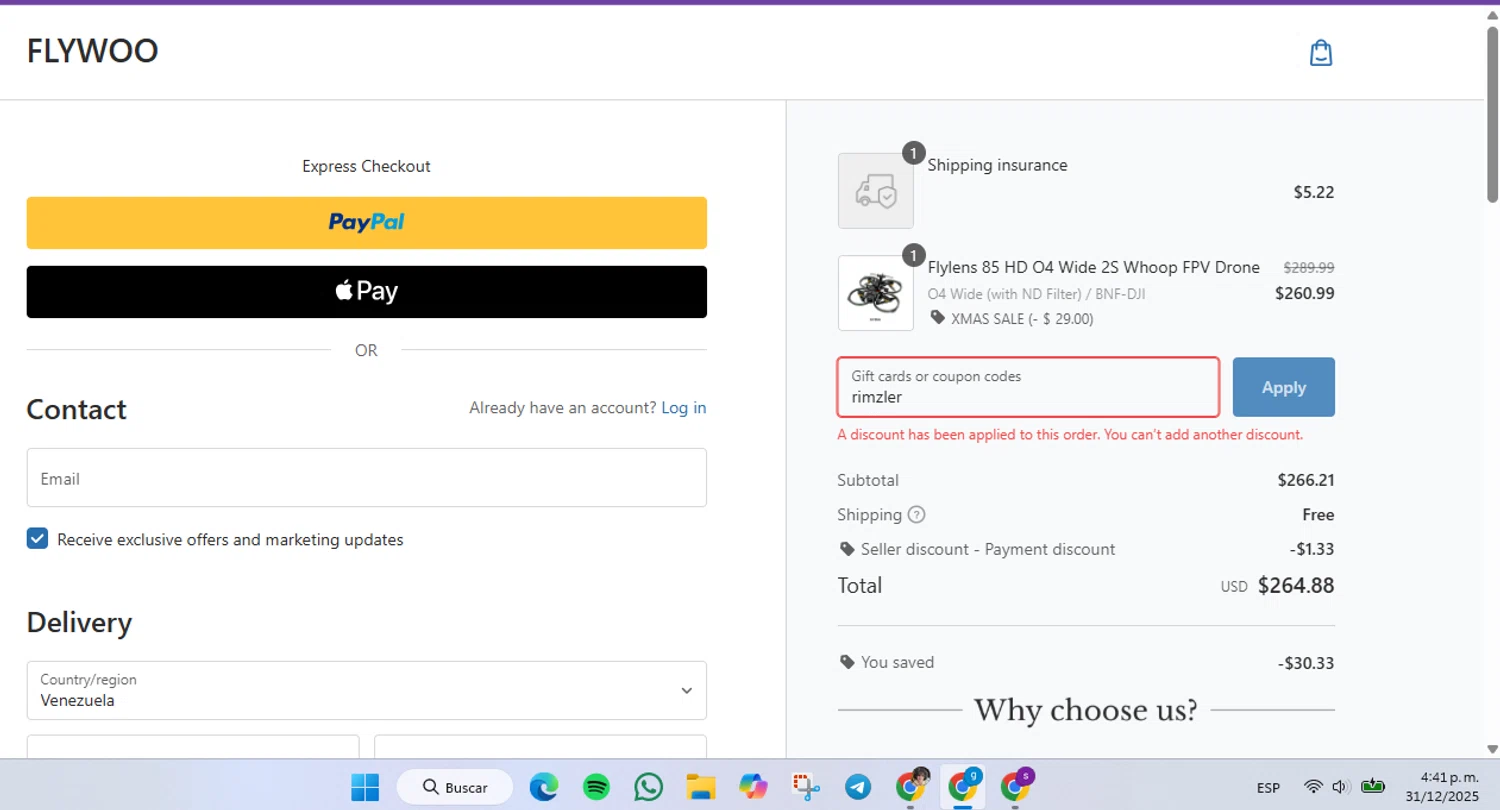Open the Snipping Tool from the taskbar

point(806,788)
